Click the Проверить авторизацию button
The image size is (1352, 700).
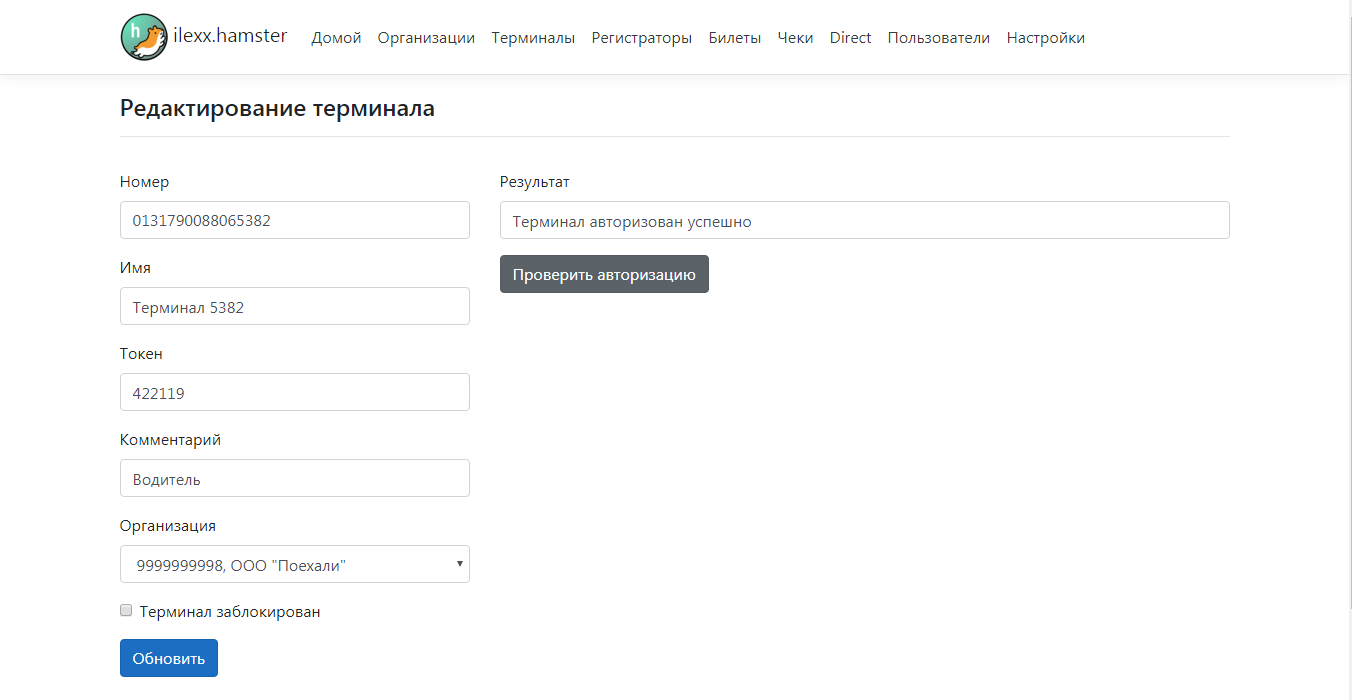coord(604,274)
